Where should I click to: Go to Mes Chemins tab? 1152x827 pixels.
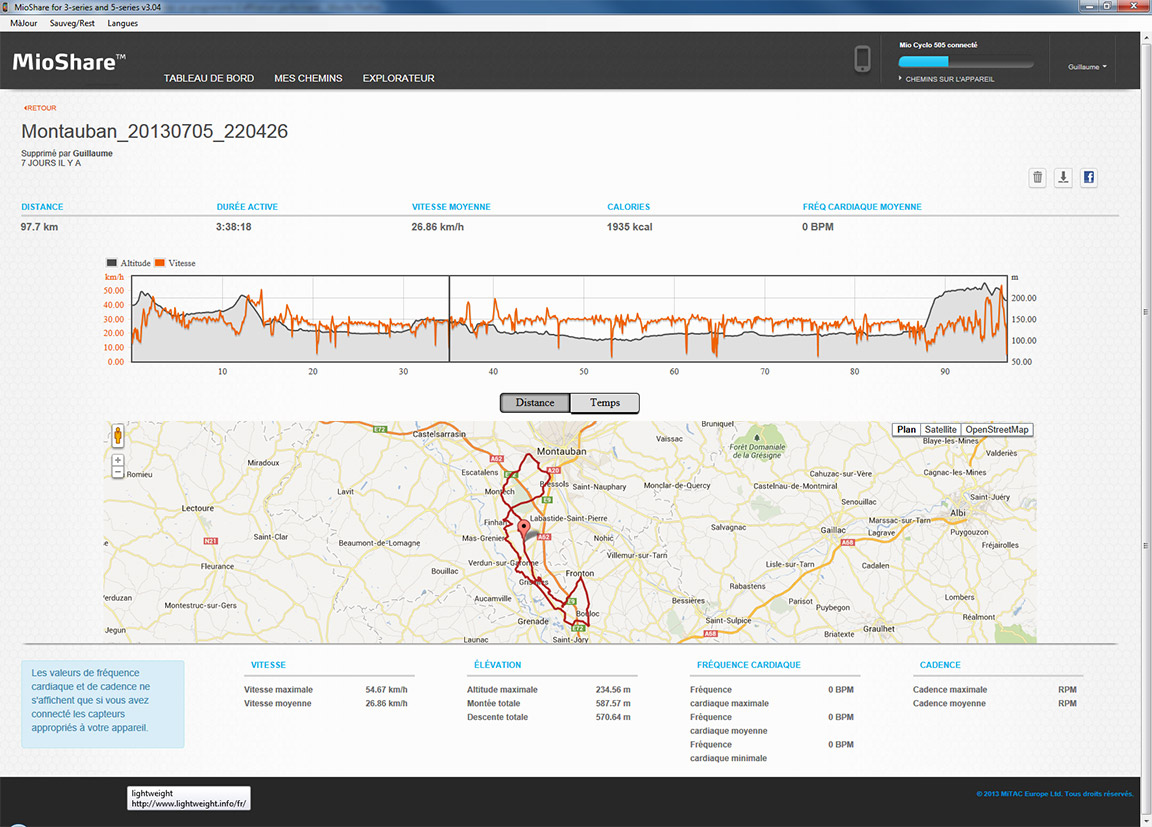[x=308, y=78]
